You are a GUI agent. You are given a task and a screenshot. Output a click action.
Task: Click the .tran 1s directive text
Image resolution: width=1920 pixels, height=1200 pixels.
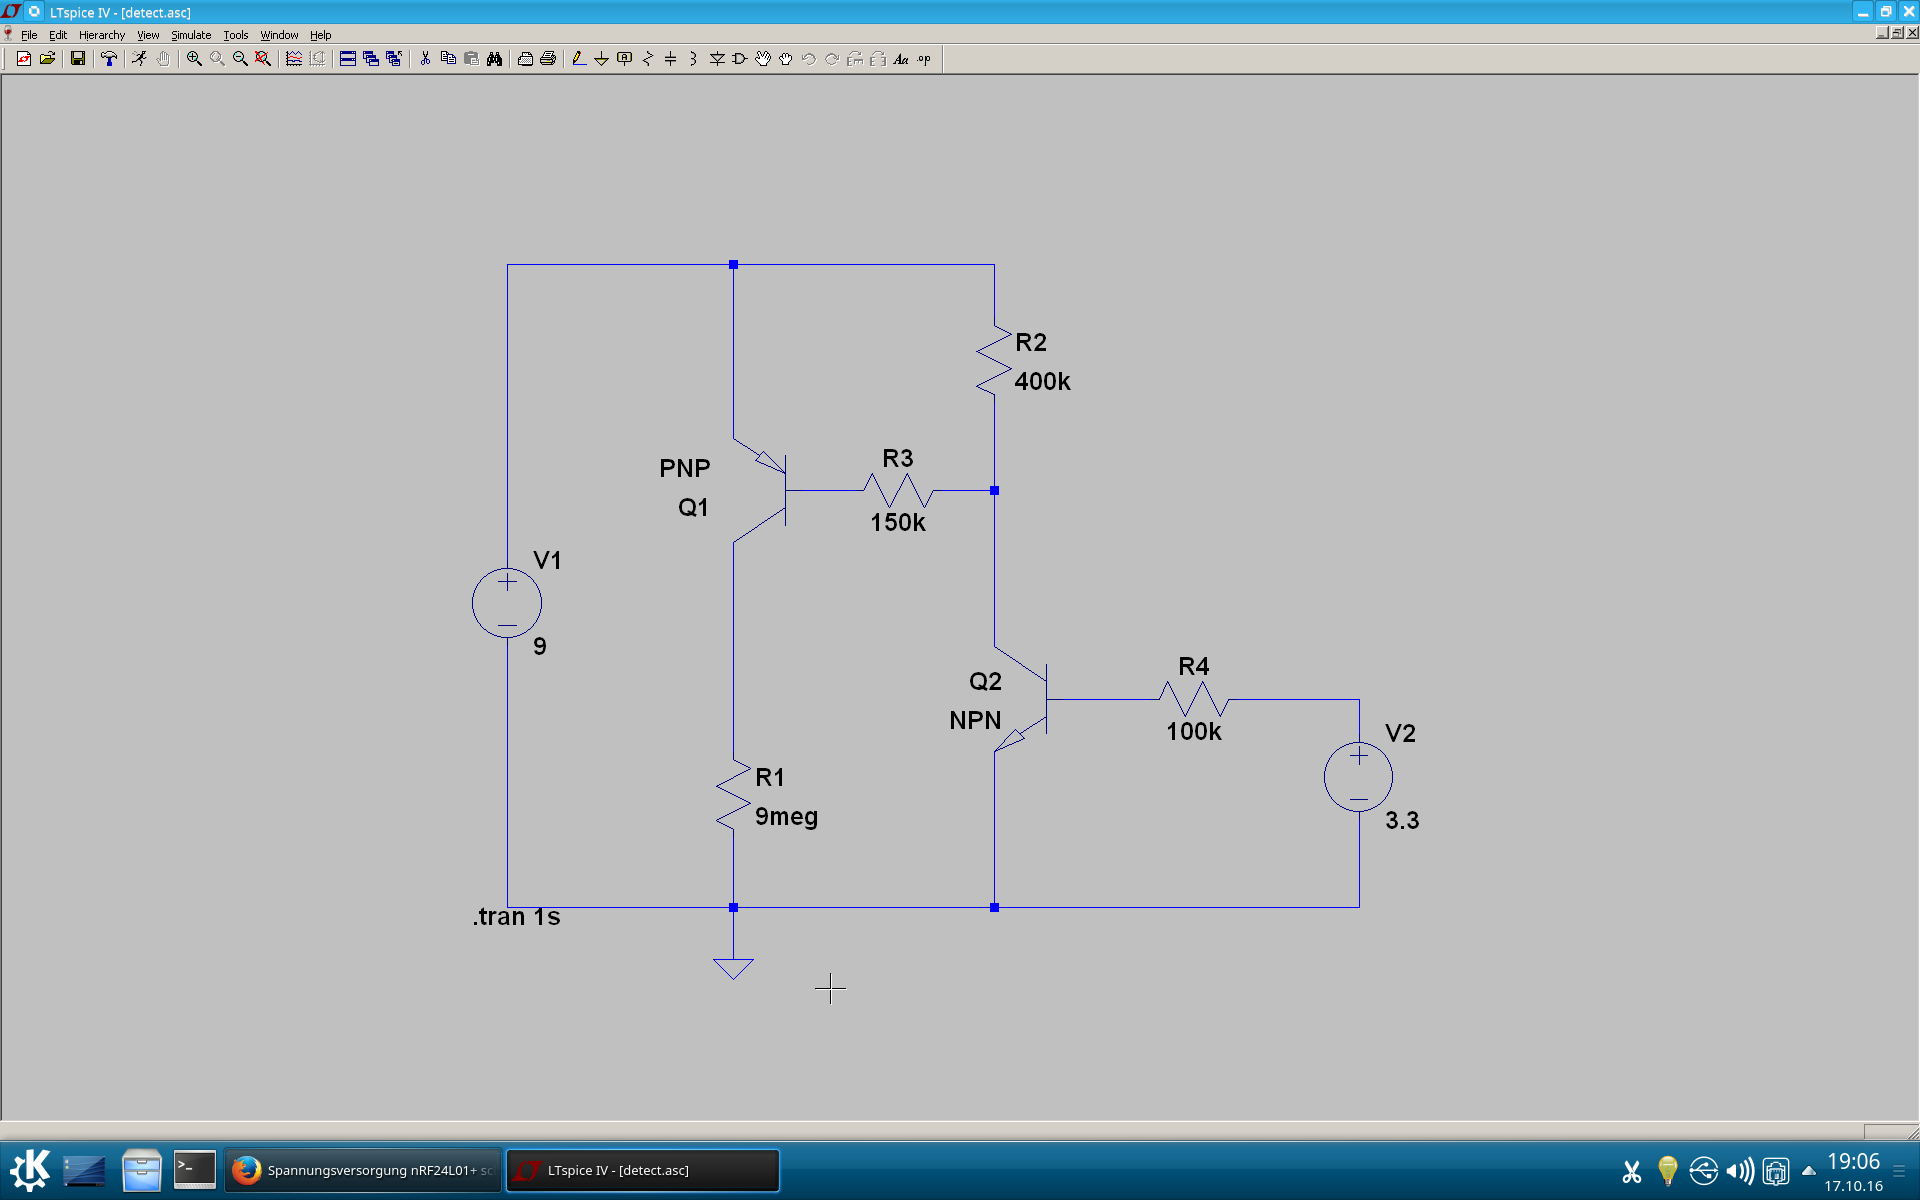pos(516,917)
